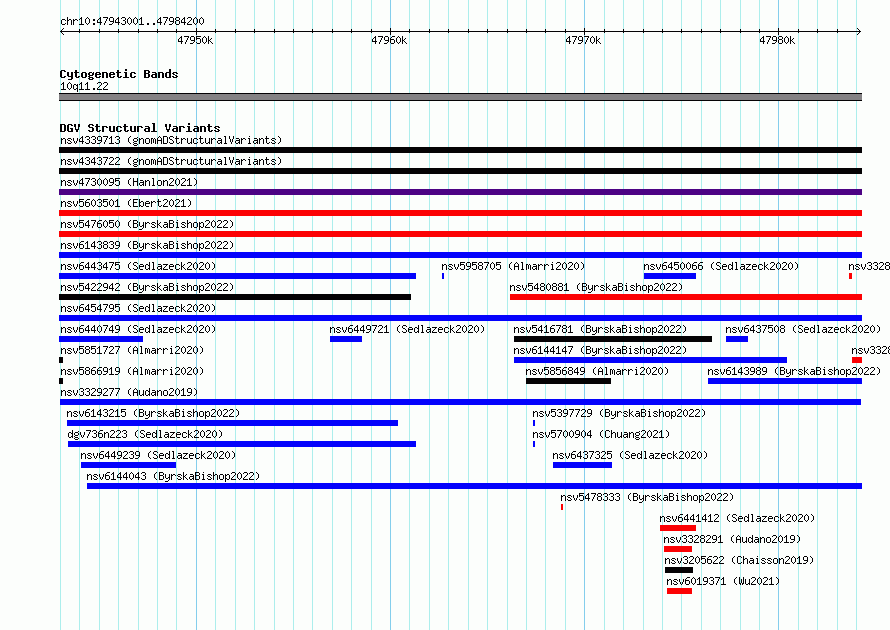Click the nsv6143989 (ByrskaBishop2022) label
Viewport: 890px width, 630px height.
[x=794, y=371]
